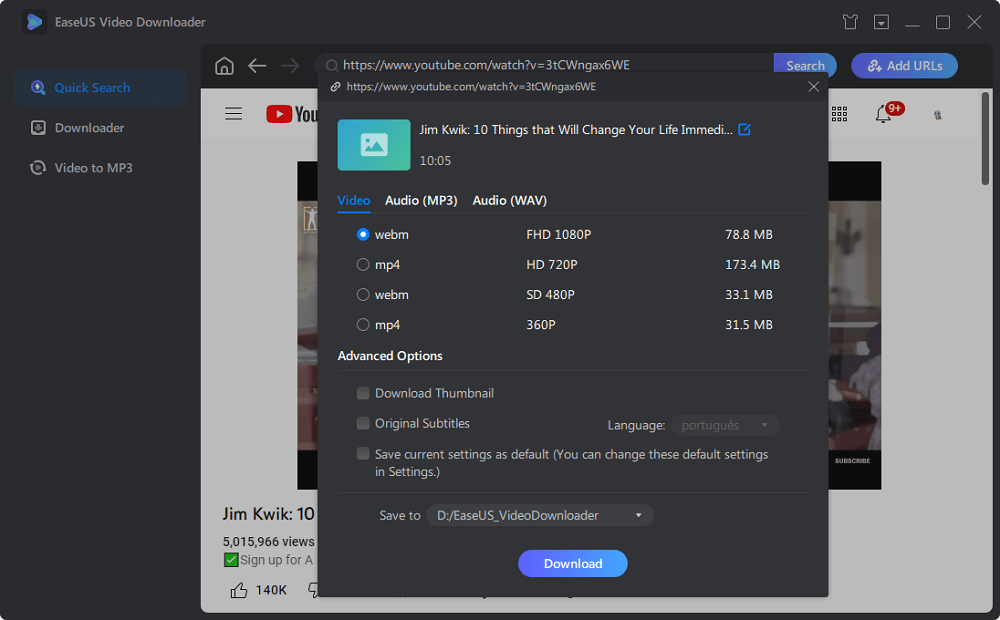The width and height of the screenshot is (1000, 620).
Task: Open the title bar dropdown menu icon
Action: pos(881,22)
